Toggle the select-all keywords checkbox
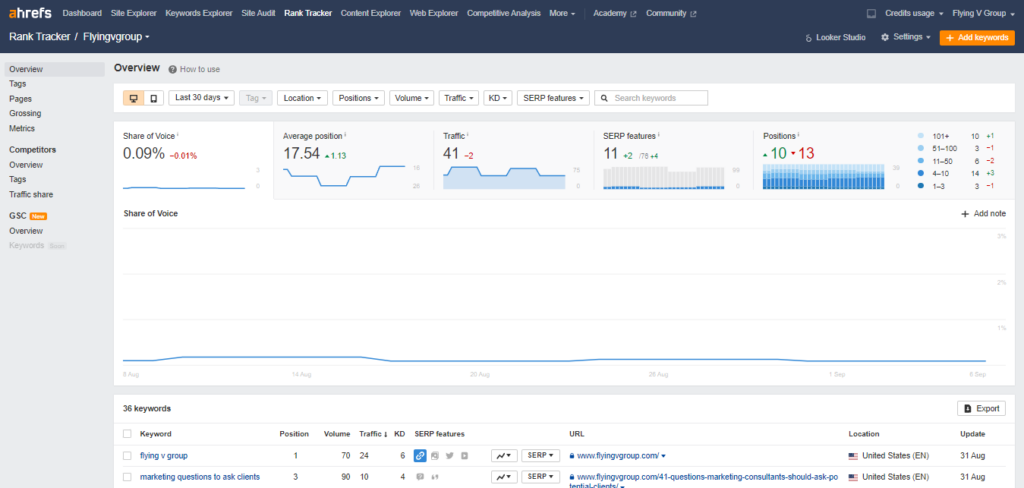The image size is (1024, 488). pos(127,434)
